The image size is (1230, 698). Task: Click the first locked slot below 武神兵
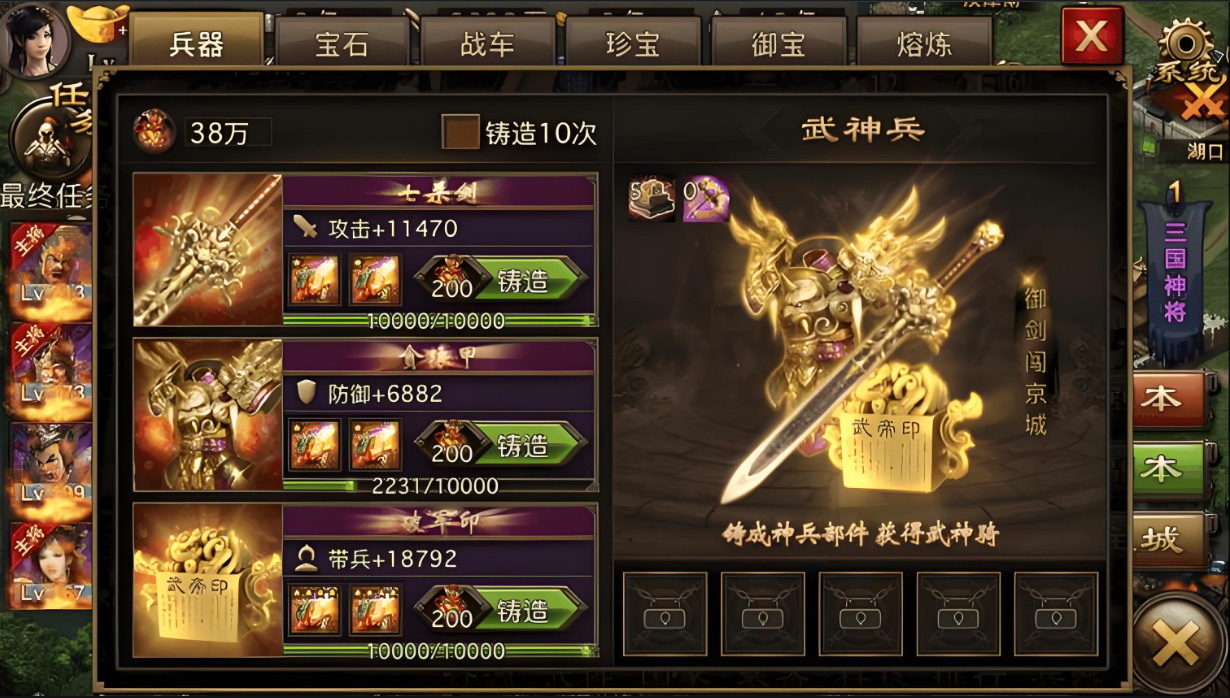tap(665, 614)
